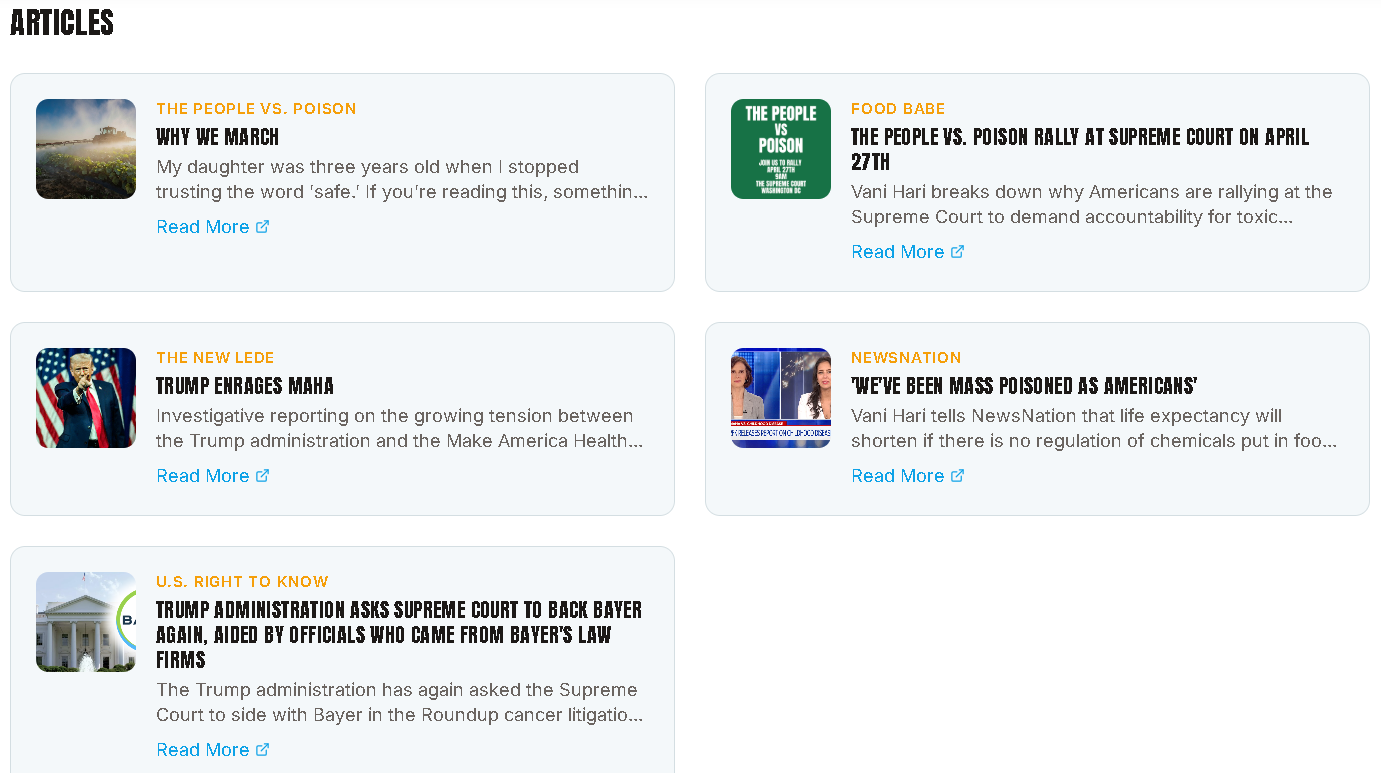Image resolution: width=1381 pixels, height=773 pixels.
Task: Click external-link icon on Why We March card
Action: click(x=263, y=227)
